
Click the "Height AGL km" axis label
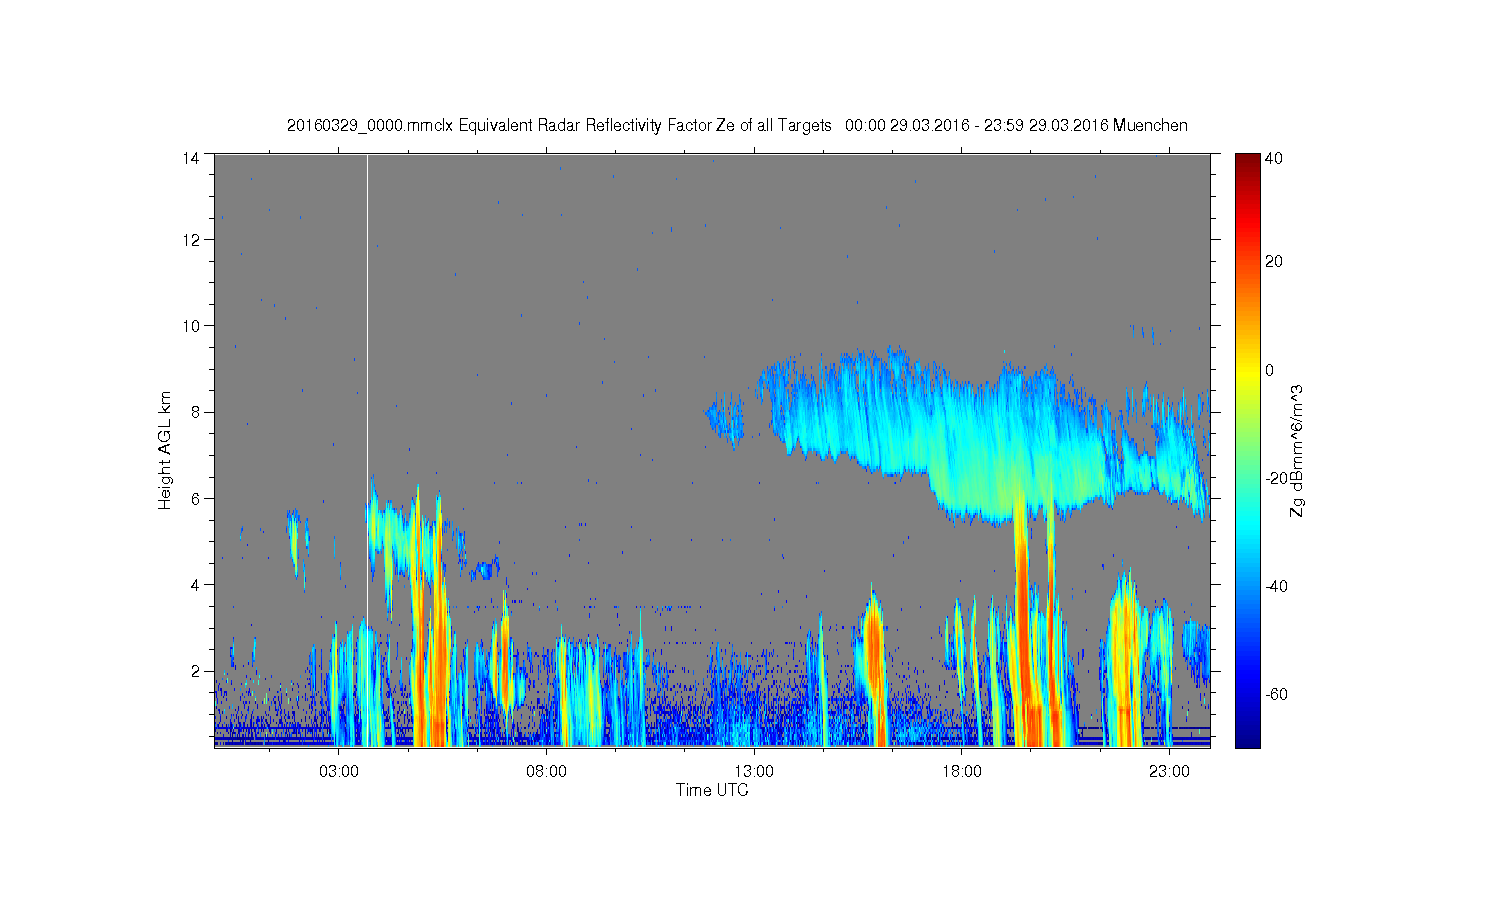[x=165, y=450]
